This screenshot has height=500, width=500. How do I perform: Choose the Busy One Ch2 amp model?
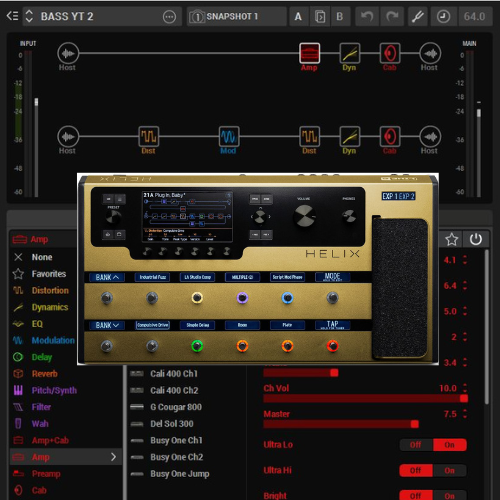[177, 457]
